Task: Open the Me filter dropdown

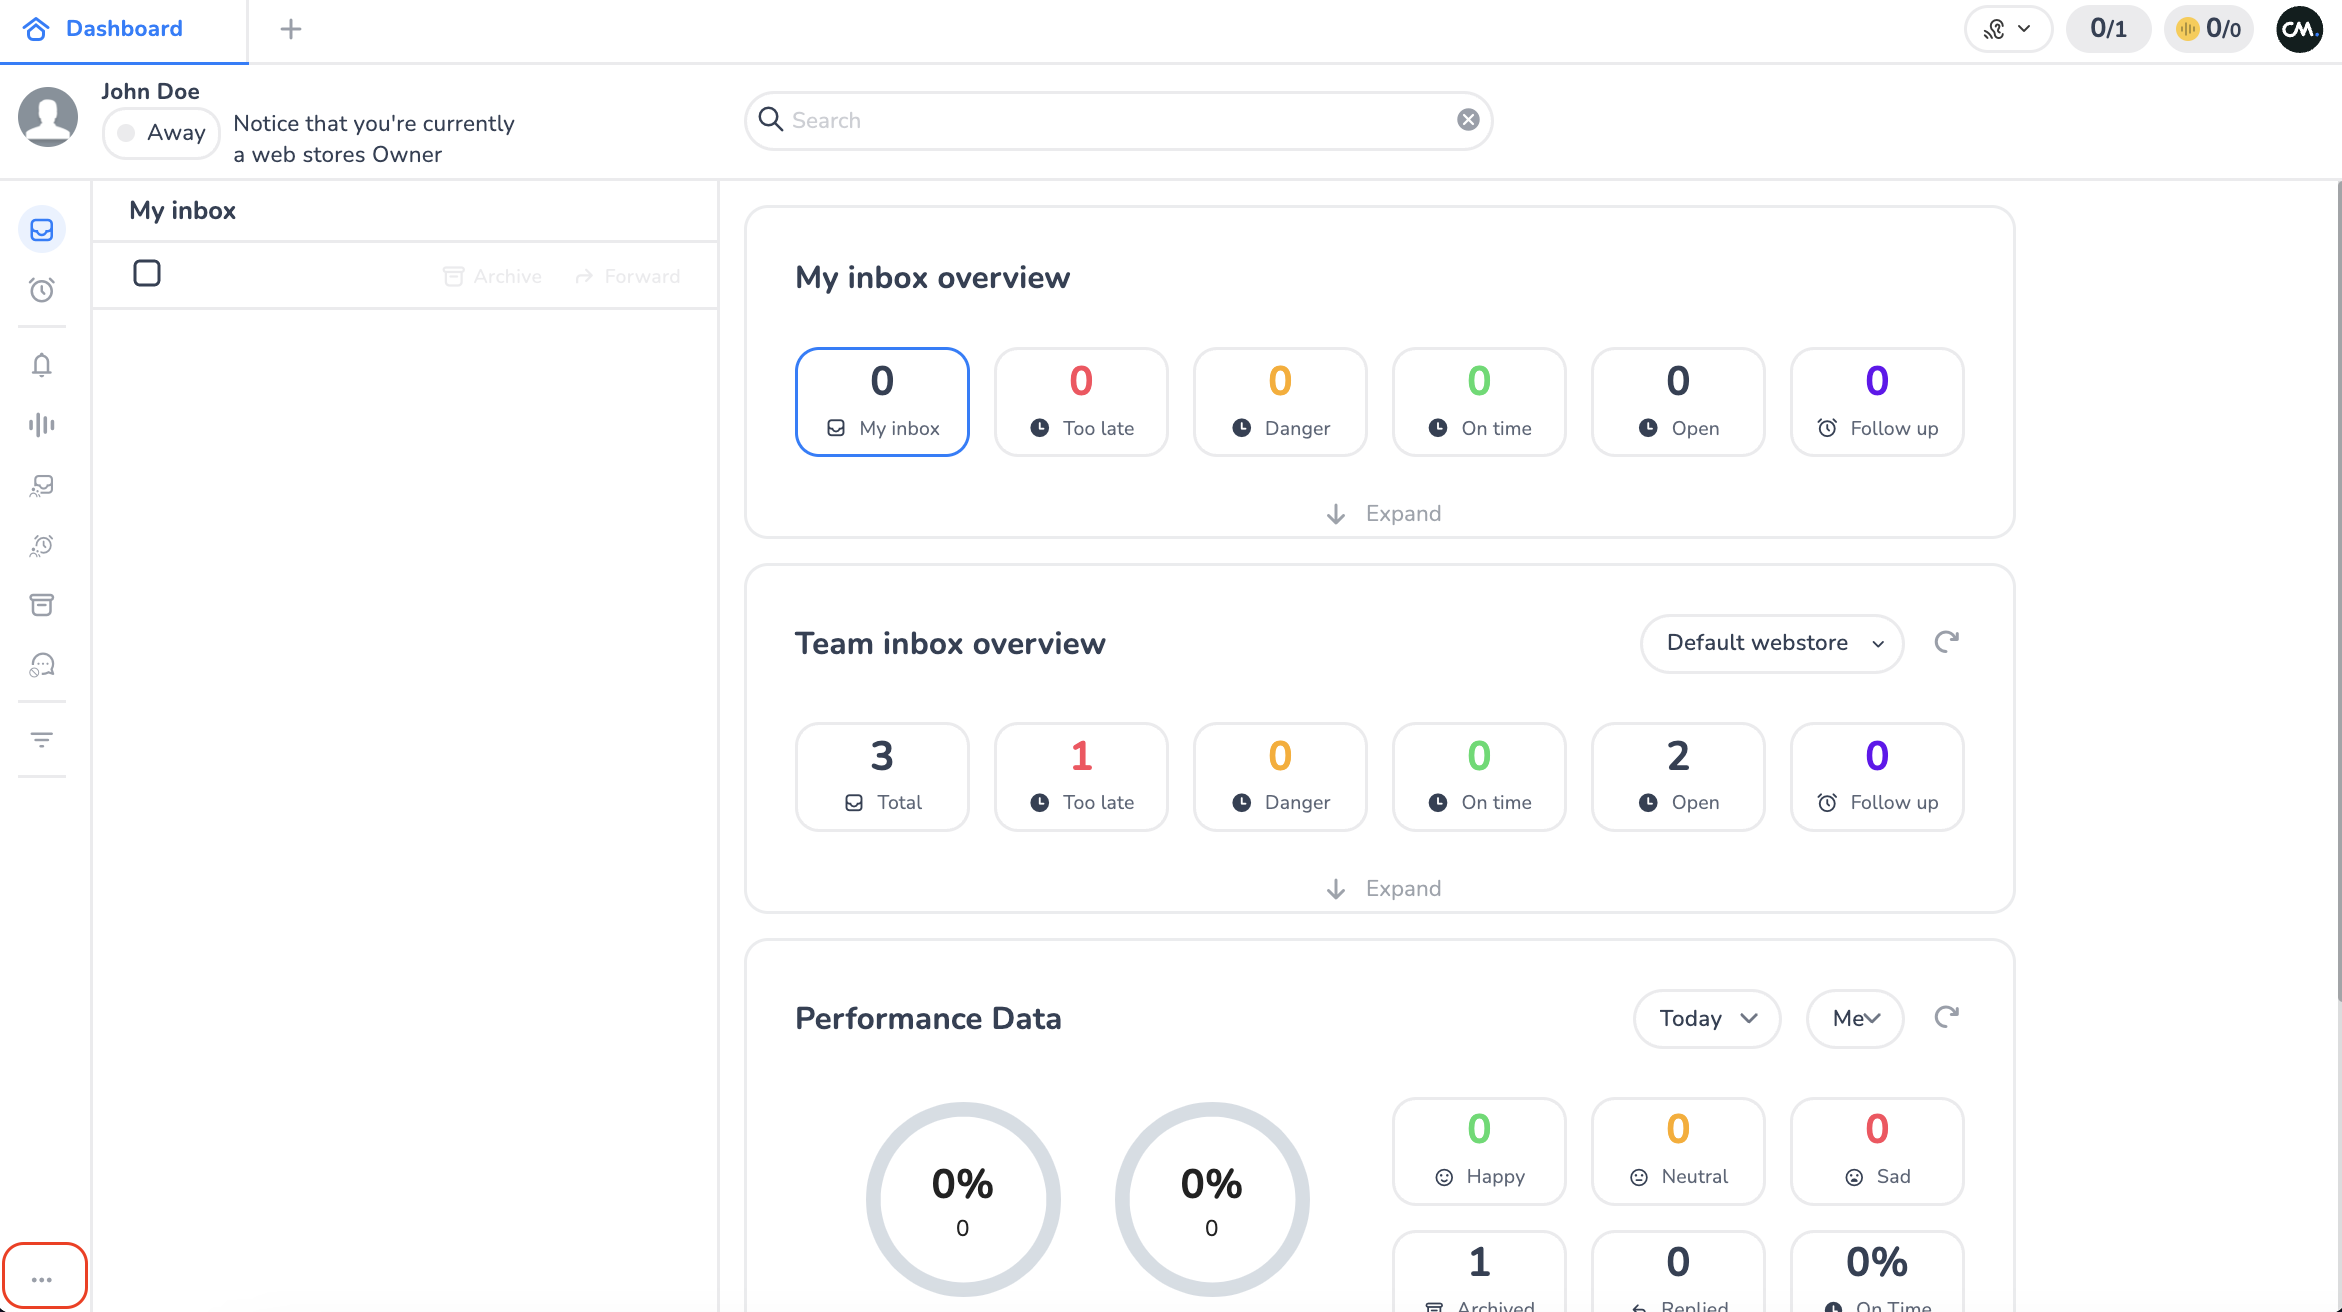Action: pos(1855,1018)
